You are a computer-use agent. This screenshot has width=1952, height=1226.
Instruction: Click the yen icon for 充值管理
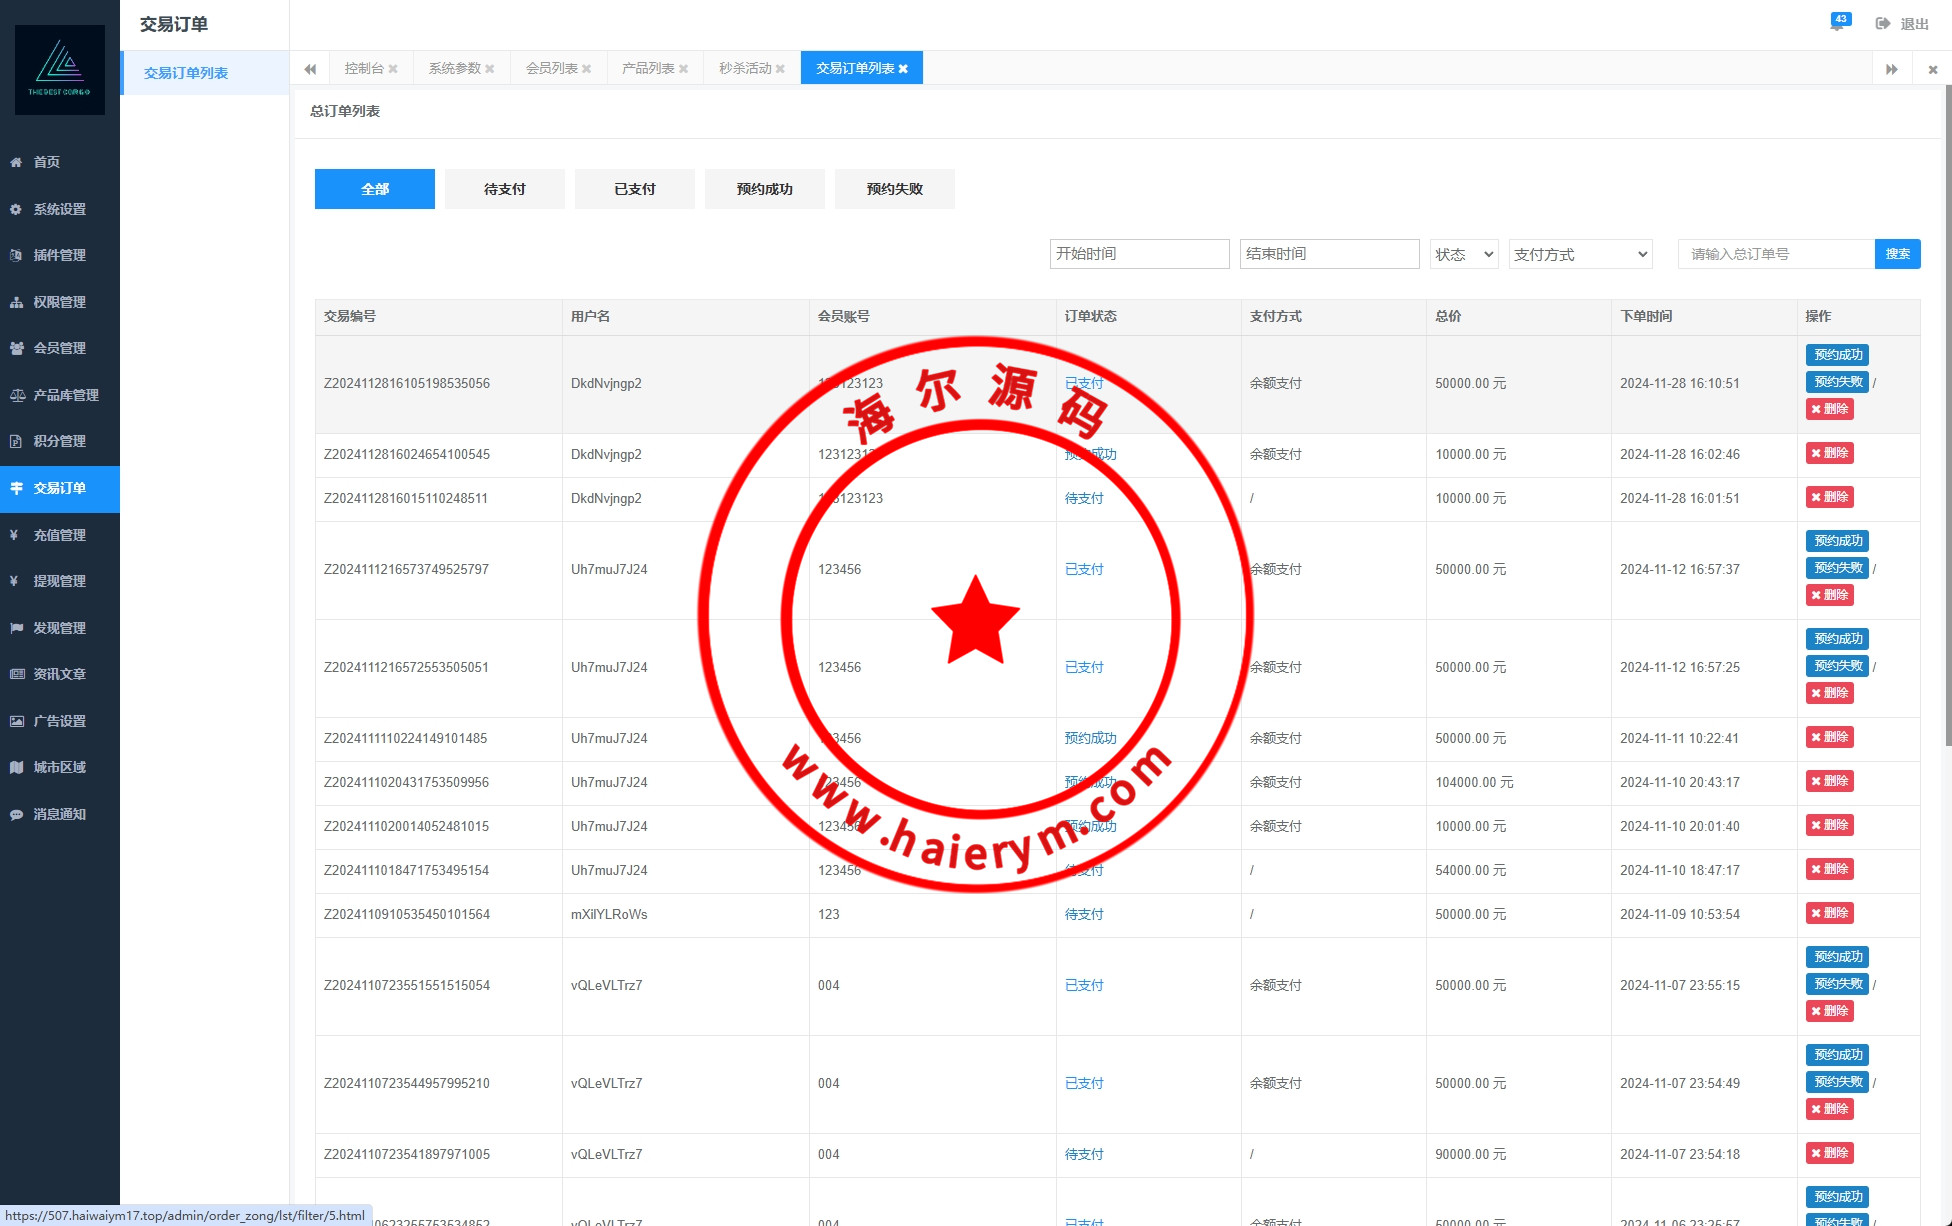(x=14, y=535)
